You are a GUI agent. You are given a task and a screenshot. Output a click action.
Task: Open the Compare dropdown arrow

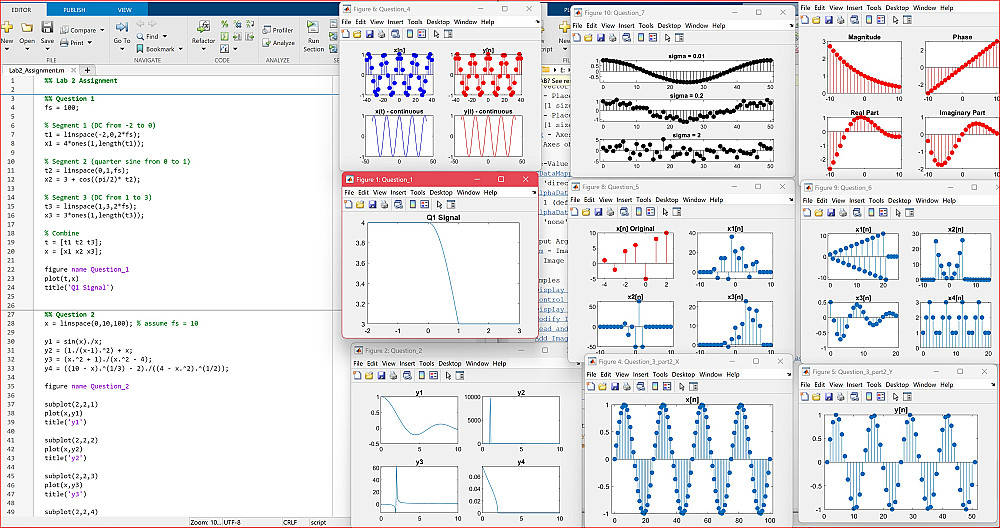pyautogui.click(x=102, y=30)
